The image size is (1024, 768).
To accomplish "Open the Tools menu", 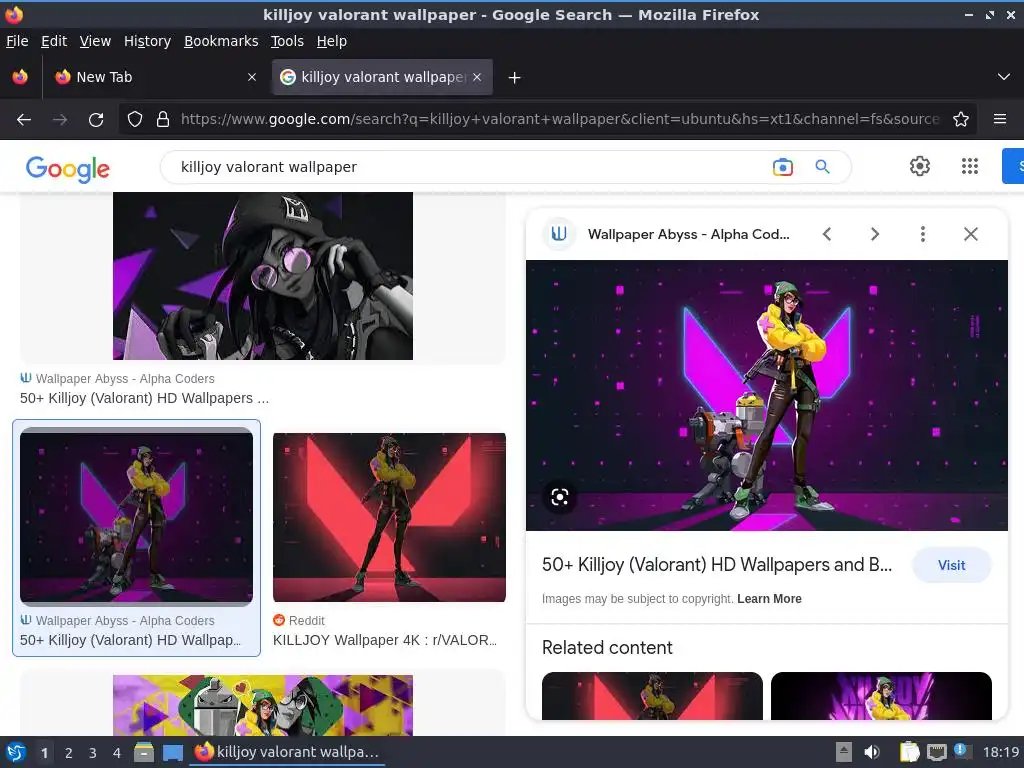I will pos(287,41).
